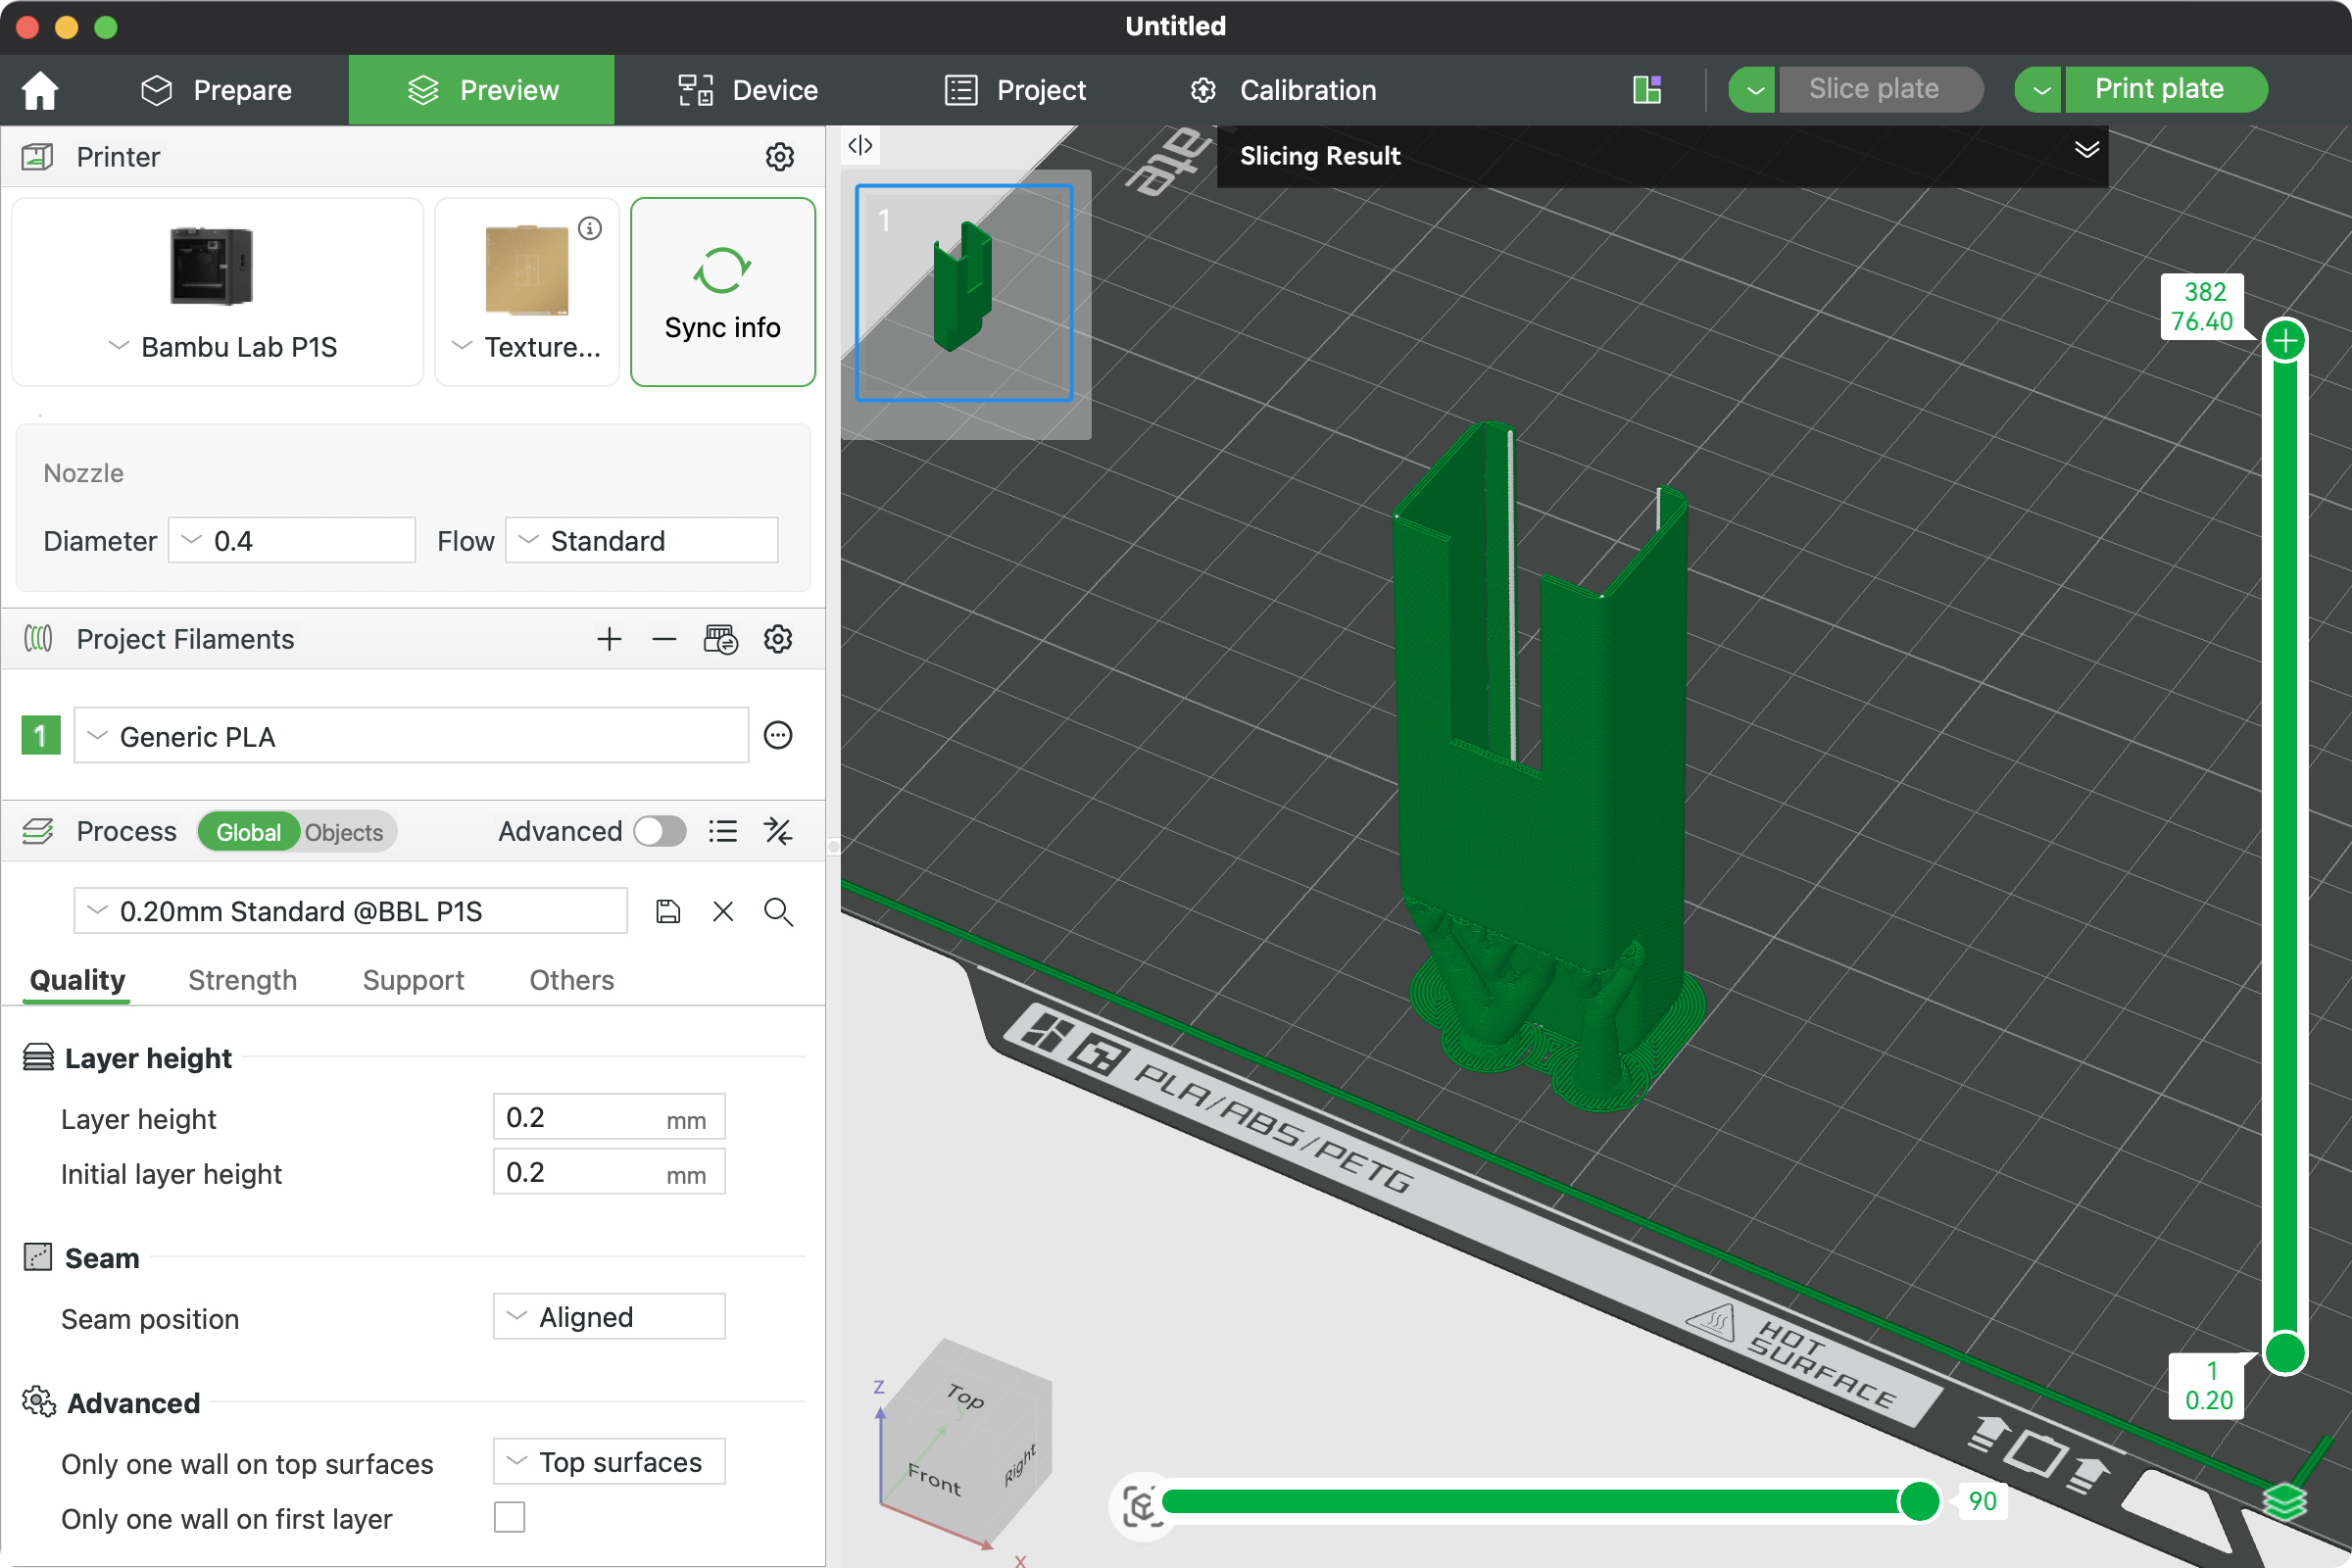Open project filaments settings gear
The height and width of the screenshot is (1568, 2352).
778,639
